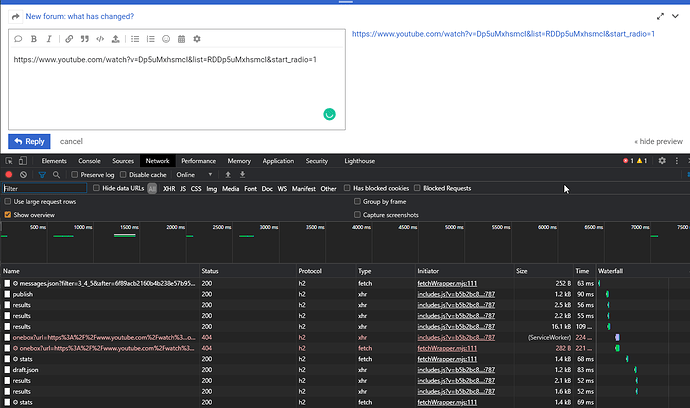Insert preformatted code with the code icon

click(100, 39)
